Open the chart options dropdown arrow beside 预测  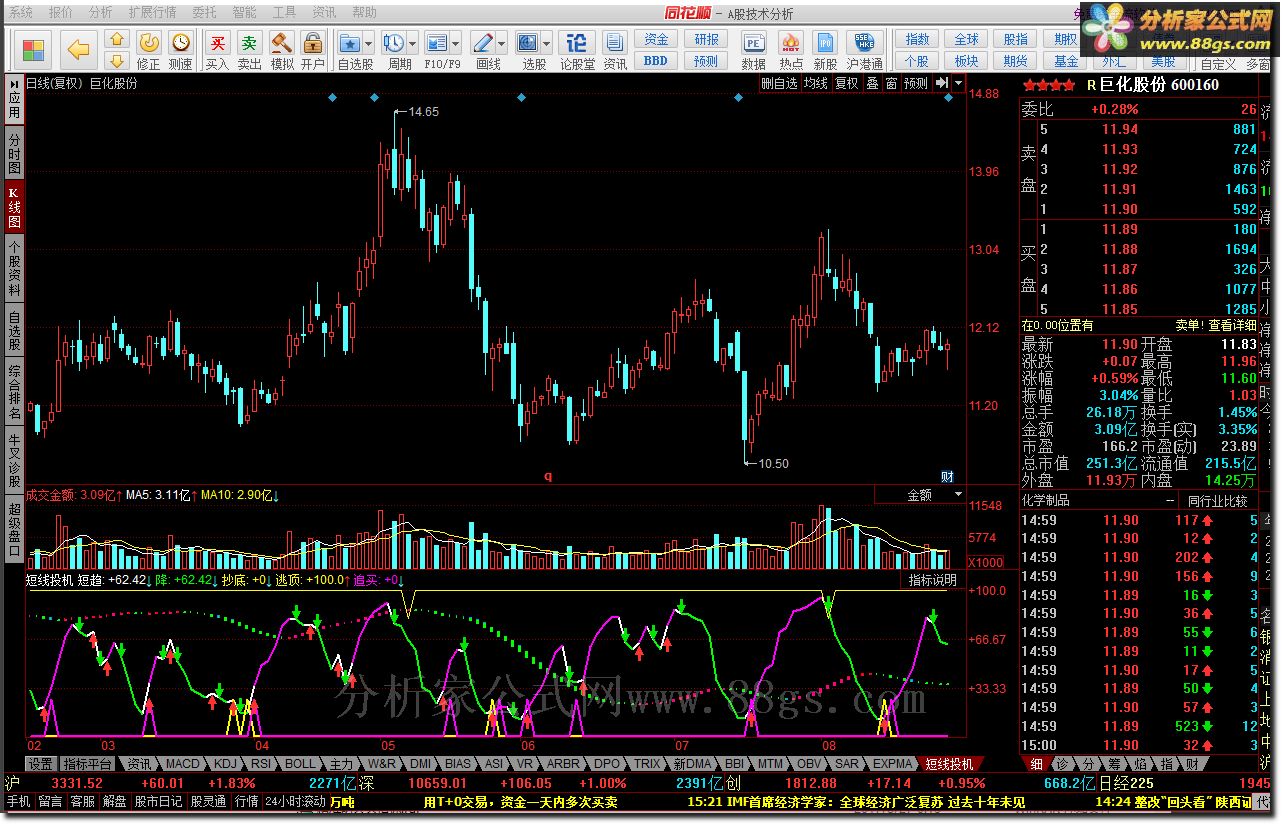959,84
